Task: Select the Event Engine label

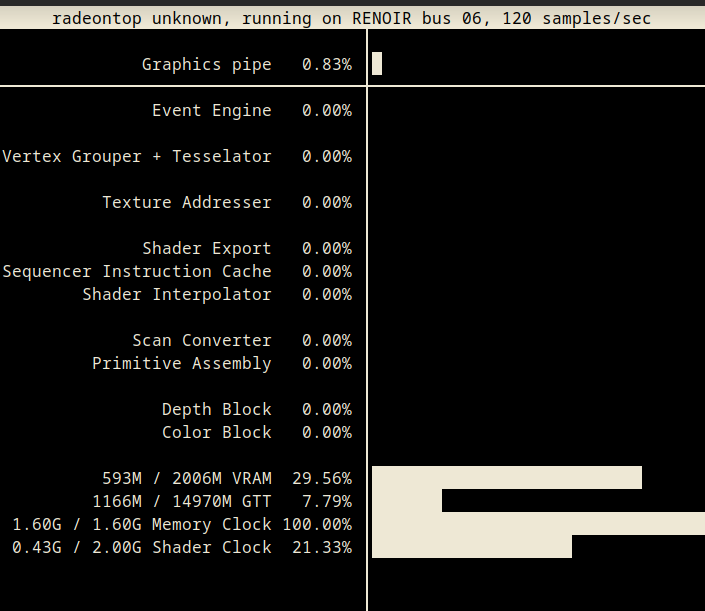Action: tap(212, 111)
